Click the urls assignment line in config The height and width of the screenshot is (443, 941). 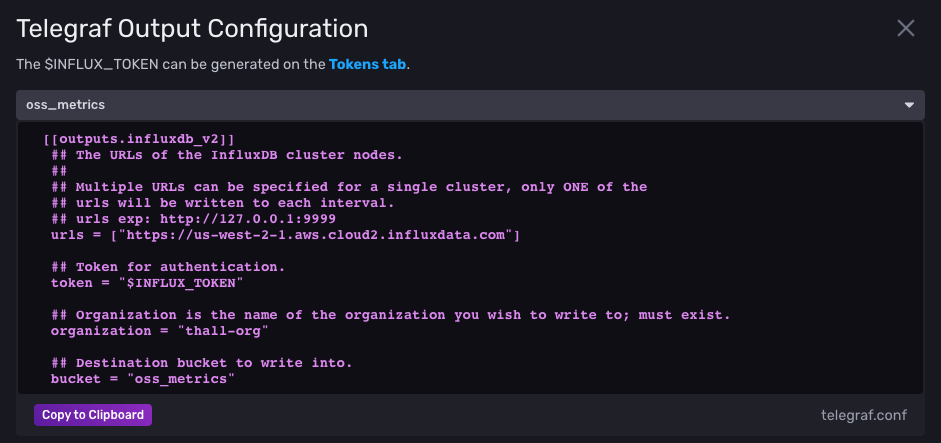pos(285,235)
